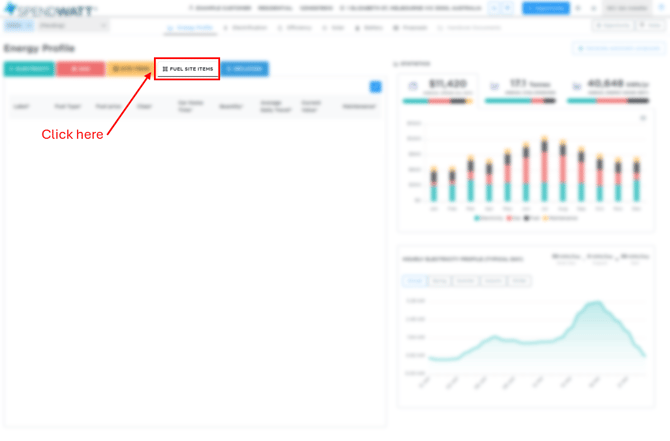This screenshot has height=441, width=670.
Task: Click the tonnes emissions card icon
Action: (x=494, y=87)
